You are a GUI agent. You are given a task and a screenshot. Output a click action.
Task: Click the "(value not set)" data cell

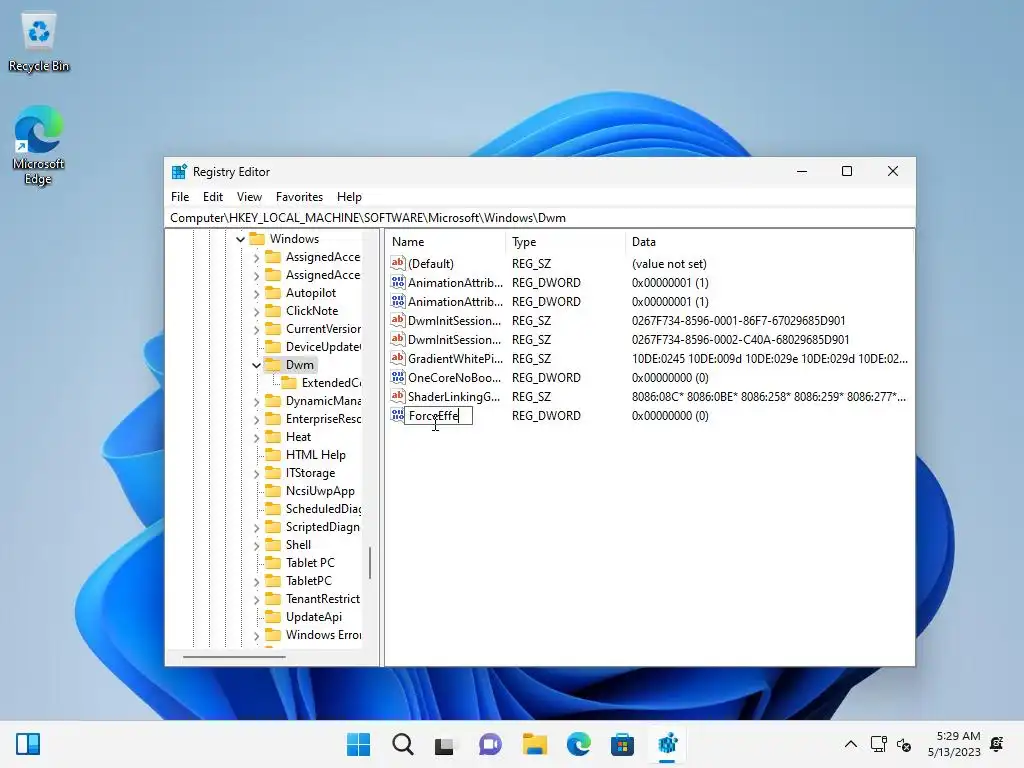(x=669, y=264)
